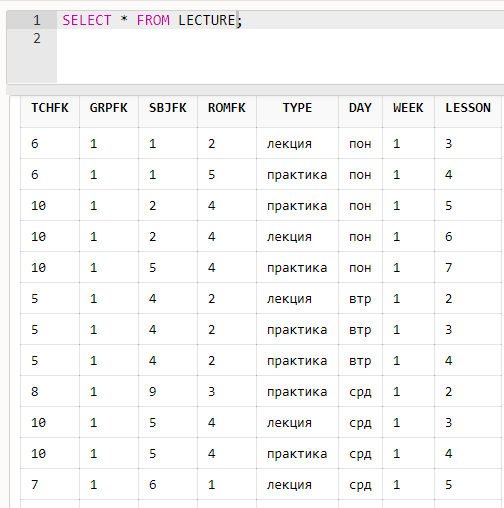Click the SBJFK column header
The width and height of the screenshot is (504, 508).
point(168,108)
